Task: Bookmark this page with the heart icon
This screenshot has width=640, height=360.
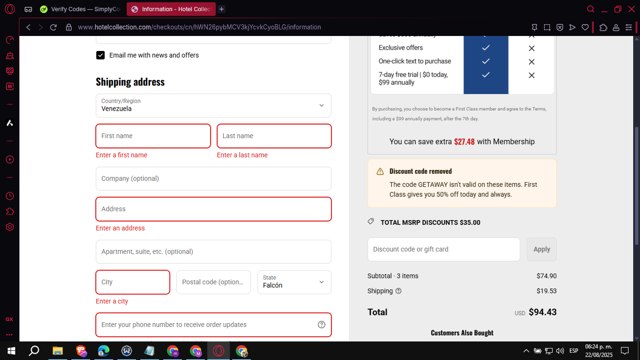Action: tap(585, 27)
